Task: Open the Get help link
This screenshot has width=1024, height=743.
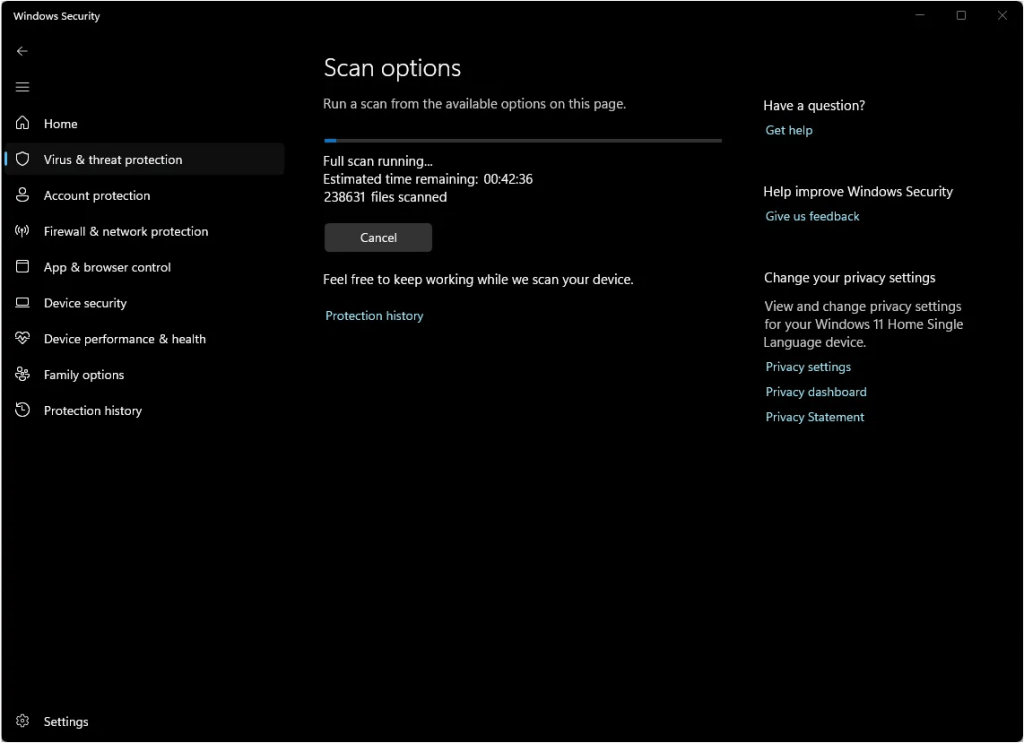Action: coord(789,131)
